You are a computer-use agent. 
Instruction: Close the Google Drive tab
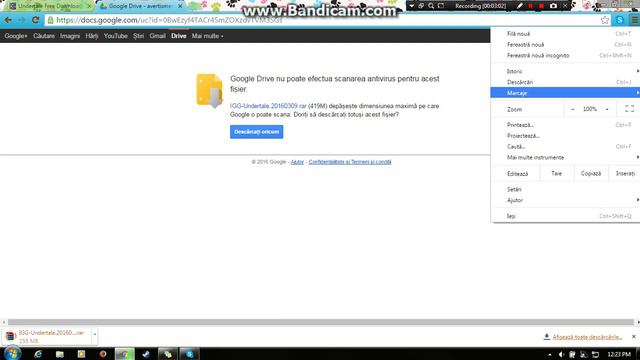(x=180, y=6)
